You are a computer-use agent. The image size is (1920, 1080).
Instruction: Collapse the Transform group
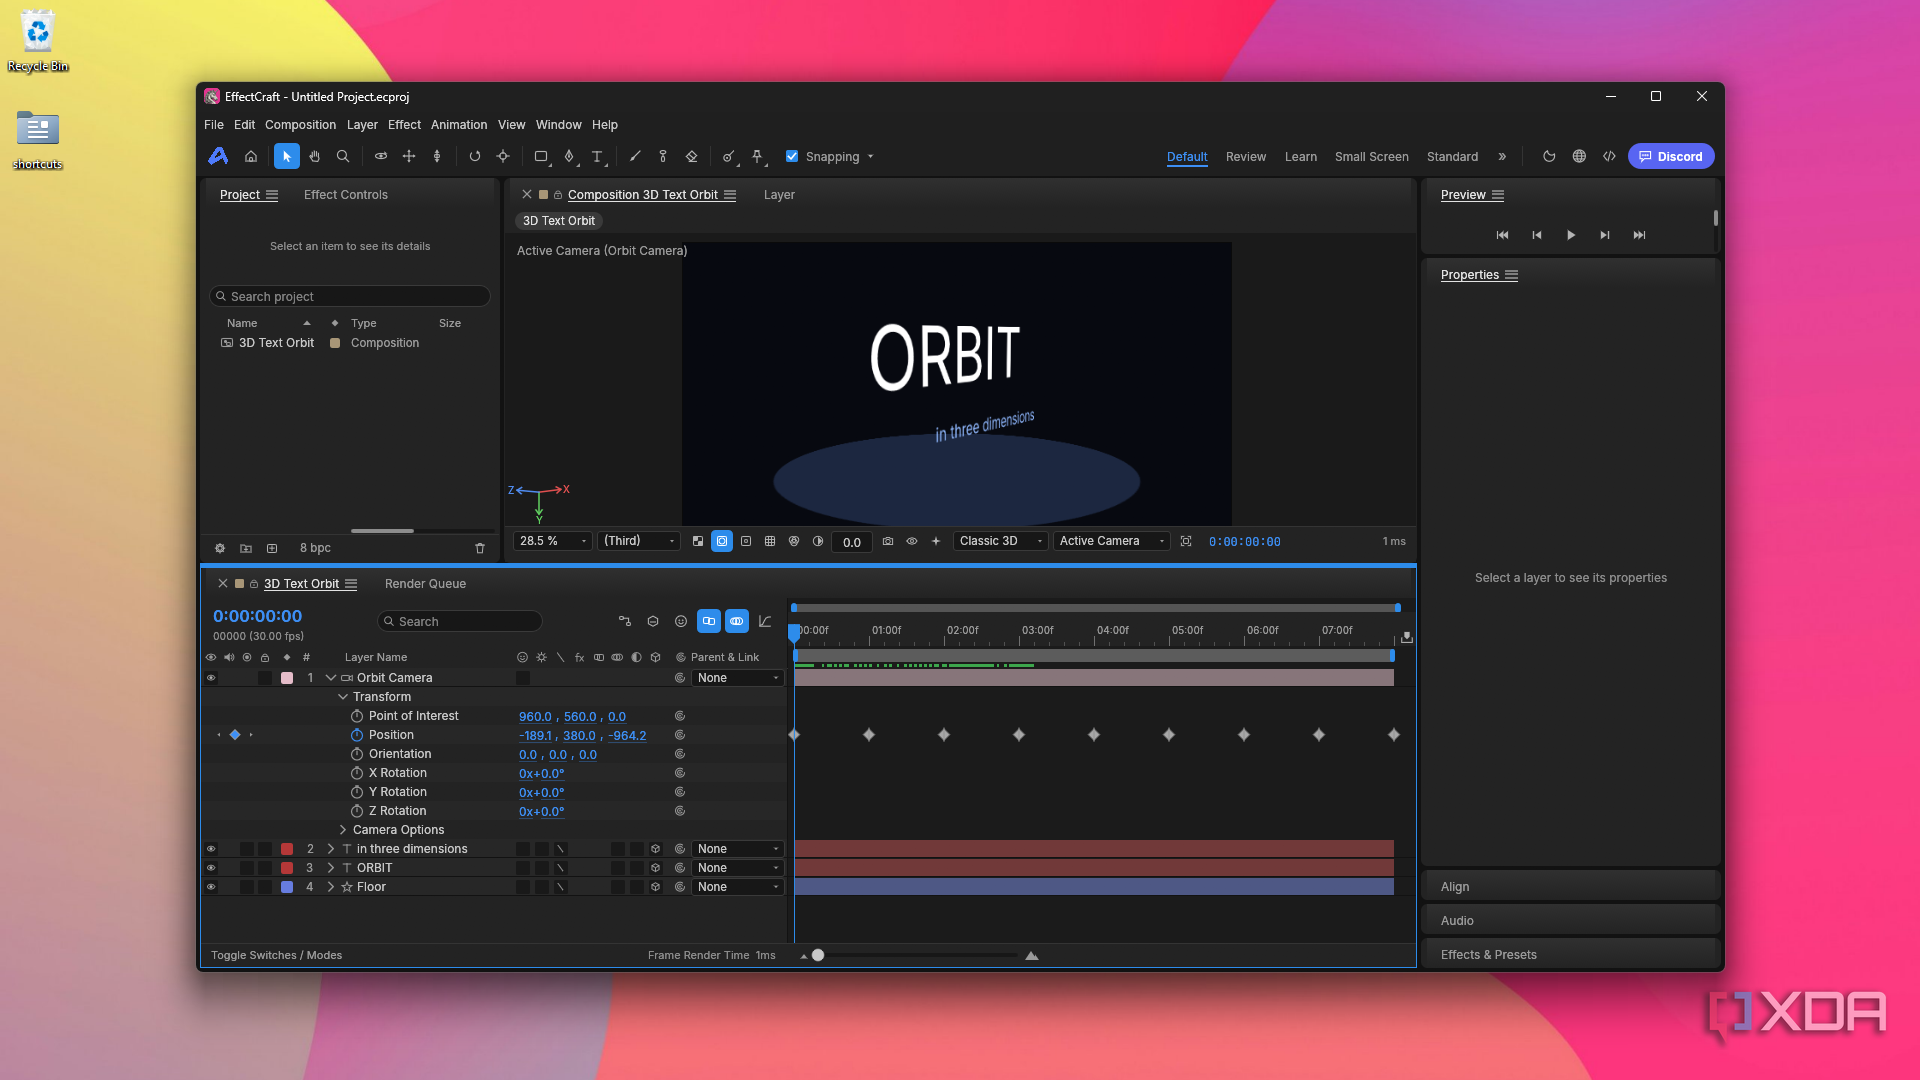click(343, 697)
